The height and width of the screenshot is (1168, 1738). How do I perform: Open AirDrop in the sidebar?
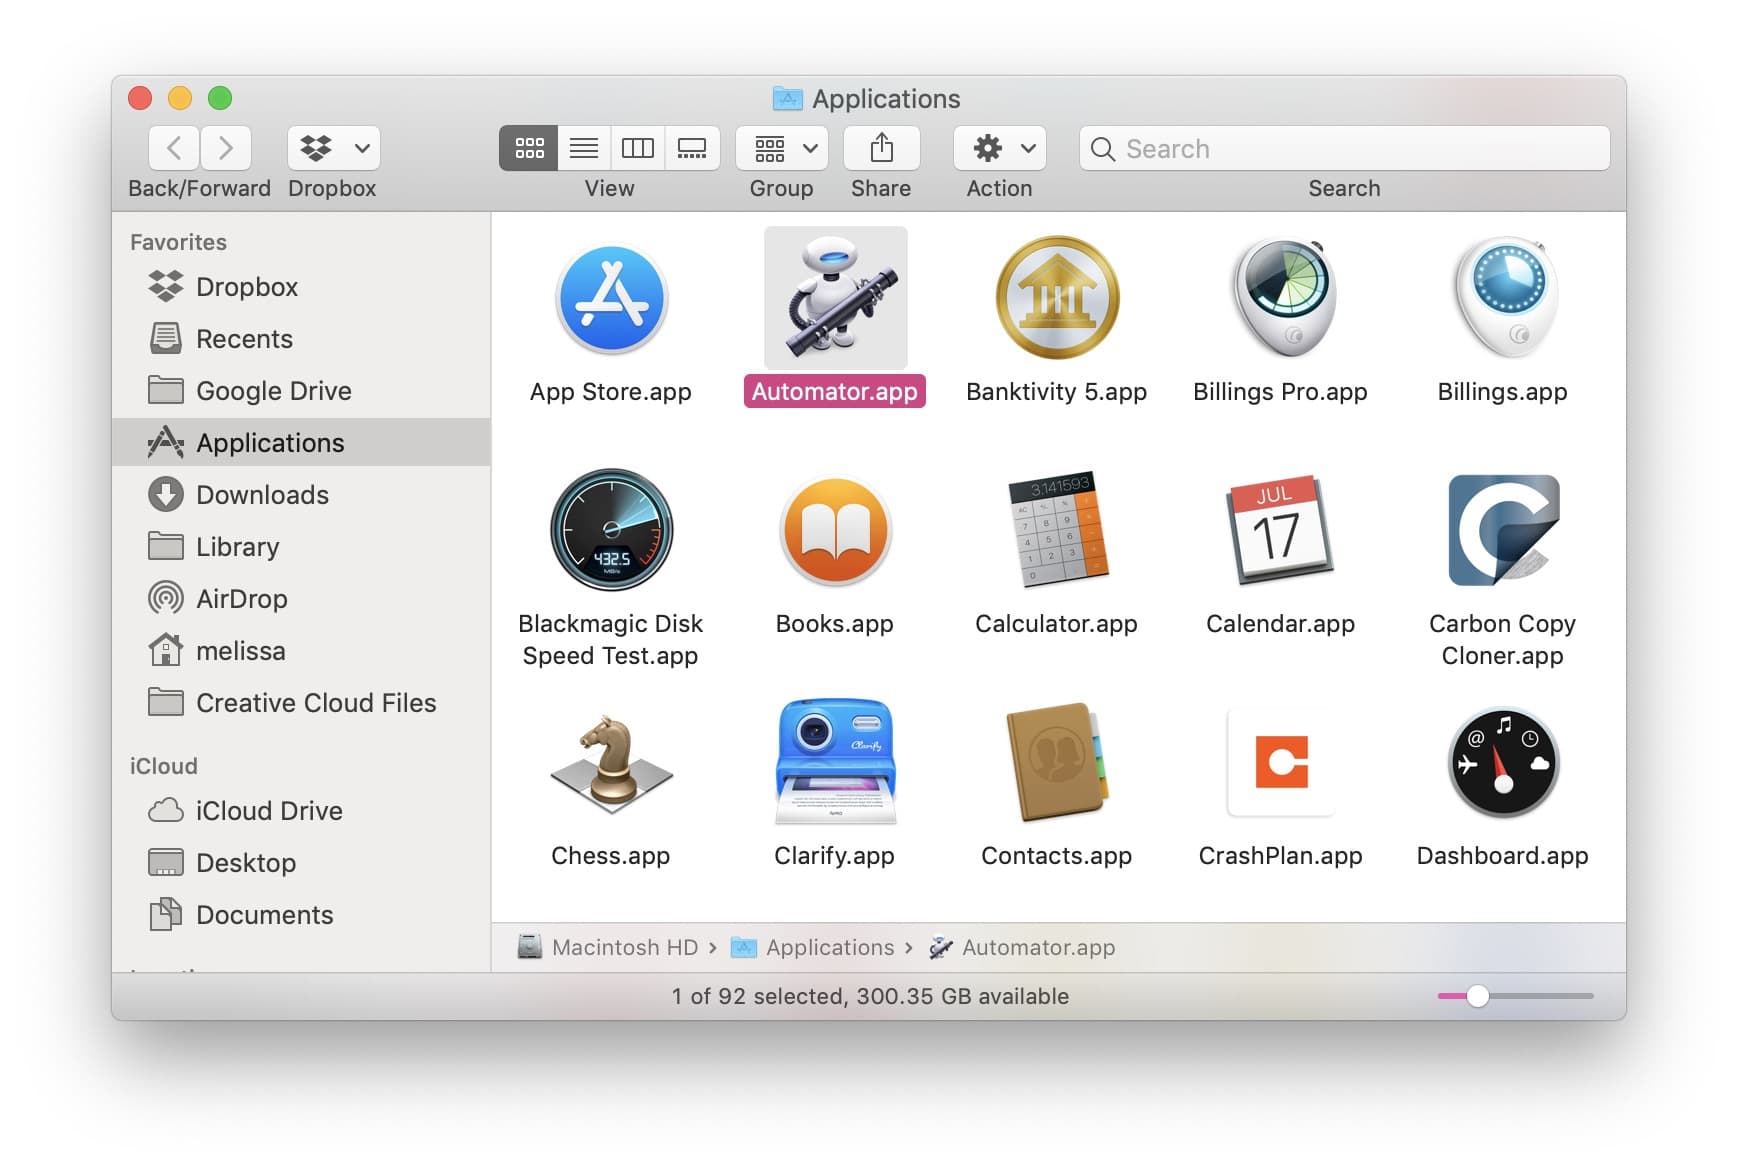301,599
